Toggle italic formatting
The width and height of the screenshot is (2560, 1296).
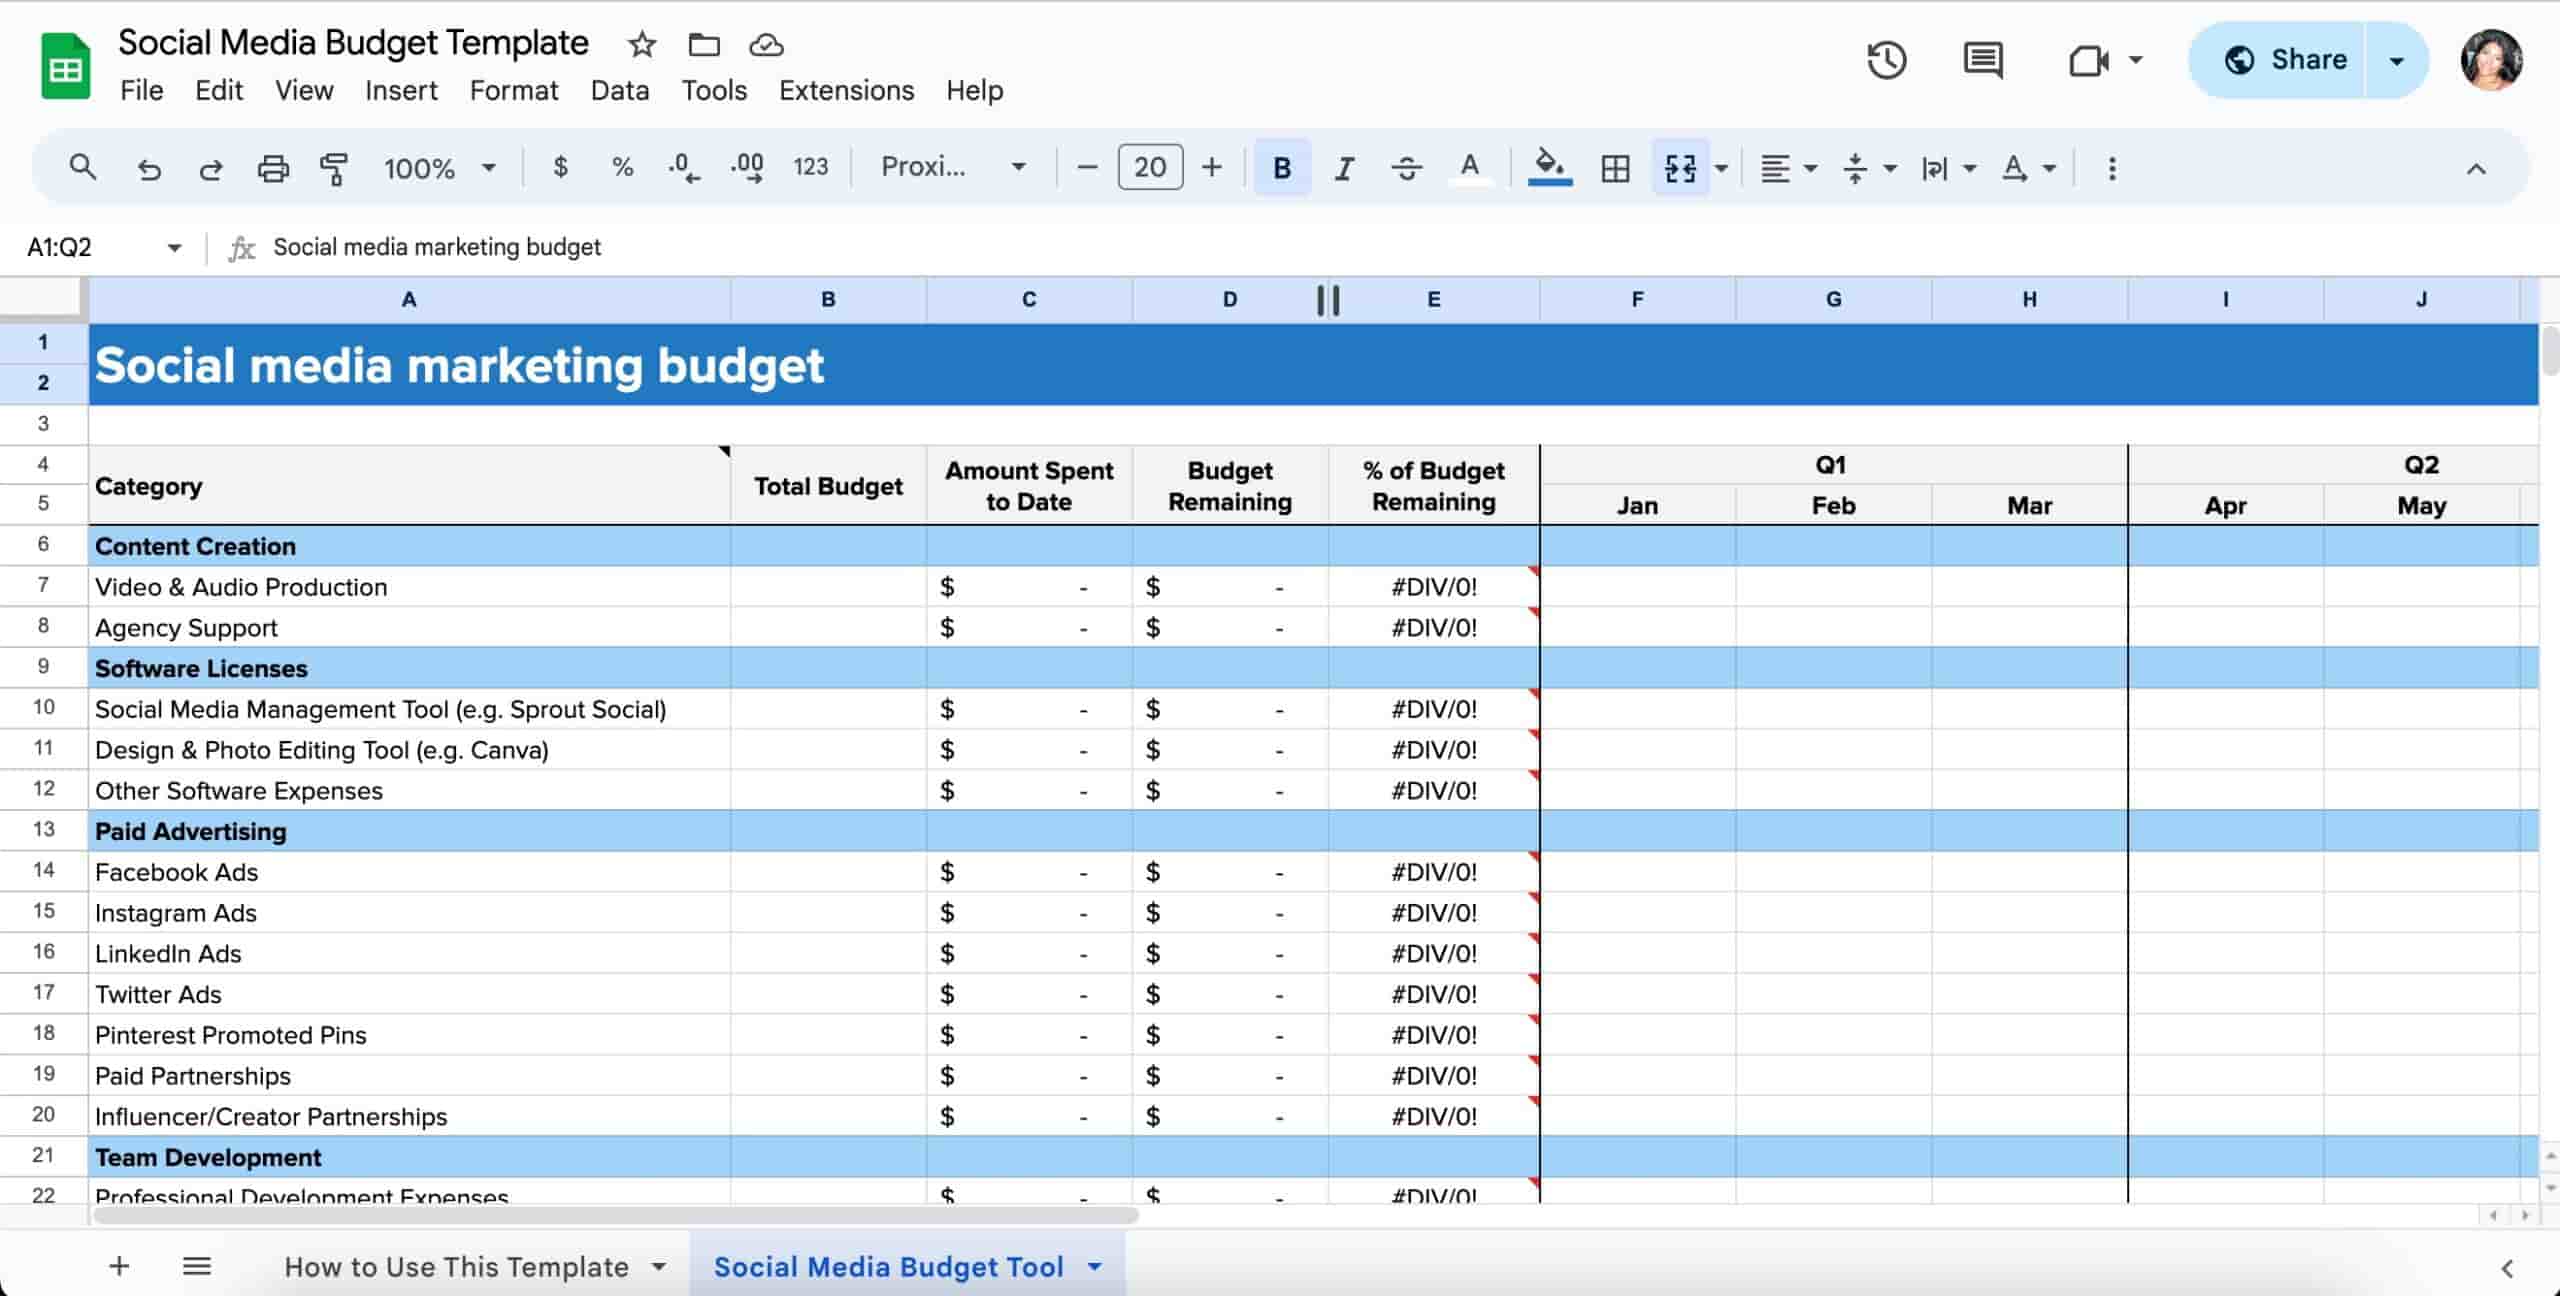(x=1344, y=167)
